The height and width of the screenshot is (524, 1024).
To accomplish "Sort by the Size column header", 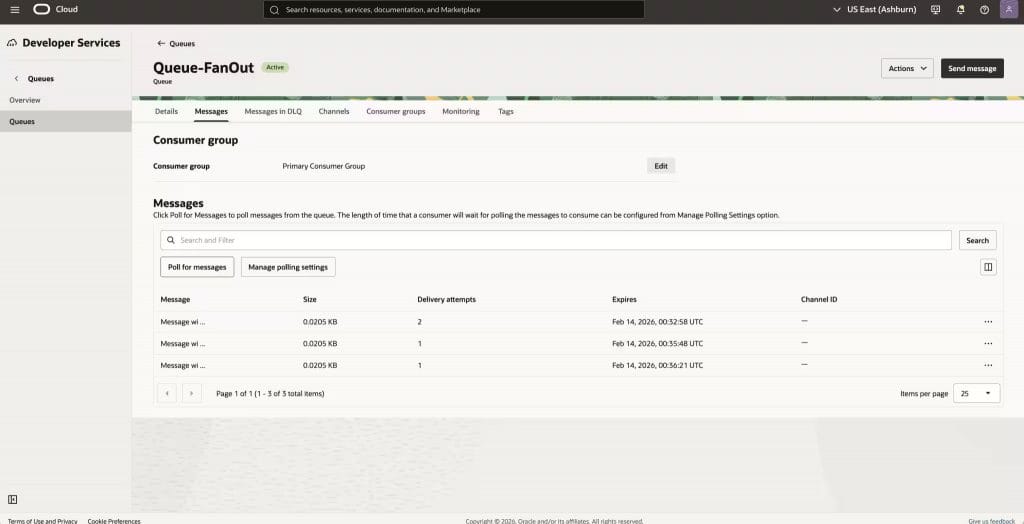I will (310, 299).
